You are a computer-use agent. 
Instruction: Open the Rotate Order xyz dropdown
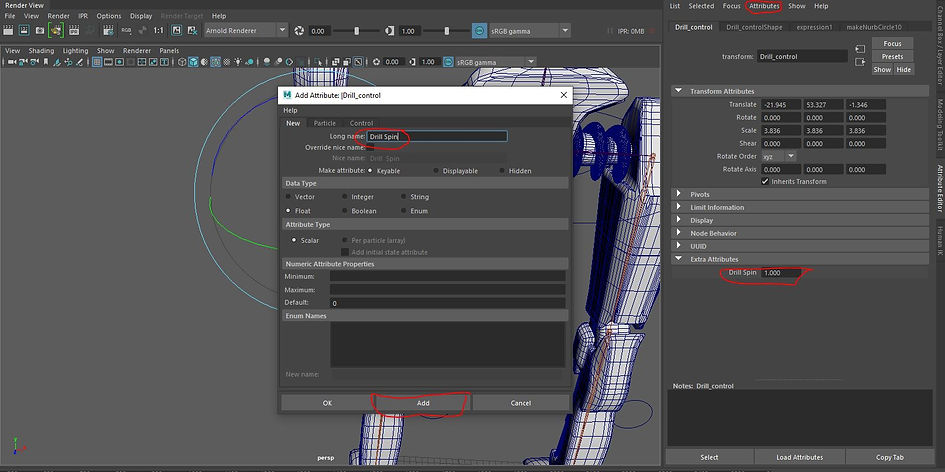(778, 156)
